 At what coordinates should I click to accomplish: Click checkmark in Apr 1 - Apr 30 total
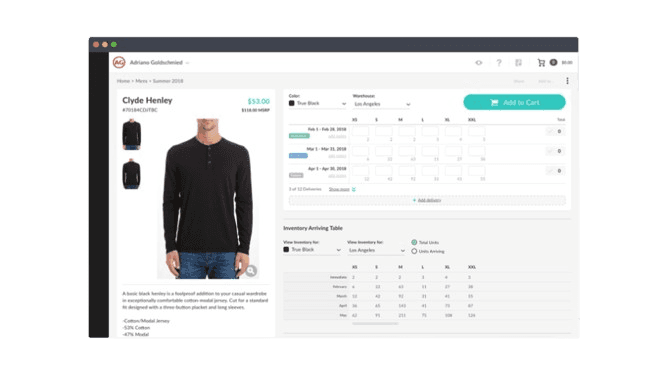point(550,171)
